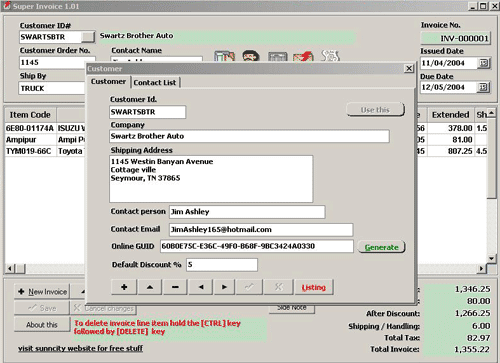Switch to the Contact List tab
The image size is (500, 363).
coord(155,82)
